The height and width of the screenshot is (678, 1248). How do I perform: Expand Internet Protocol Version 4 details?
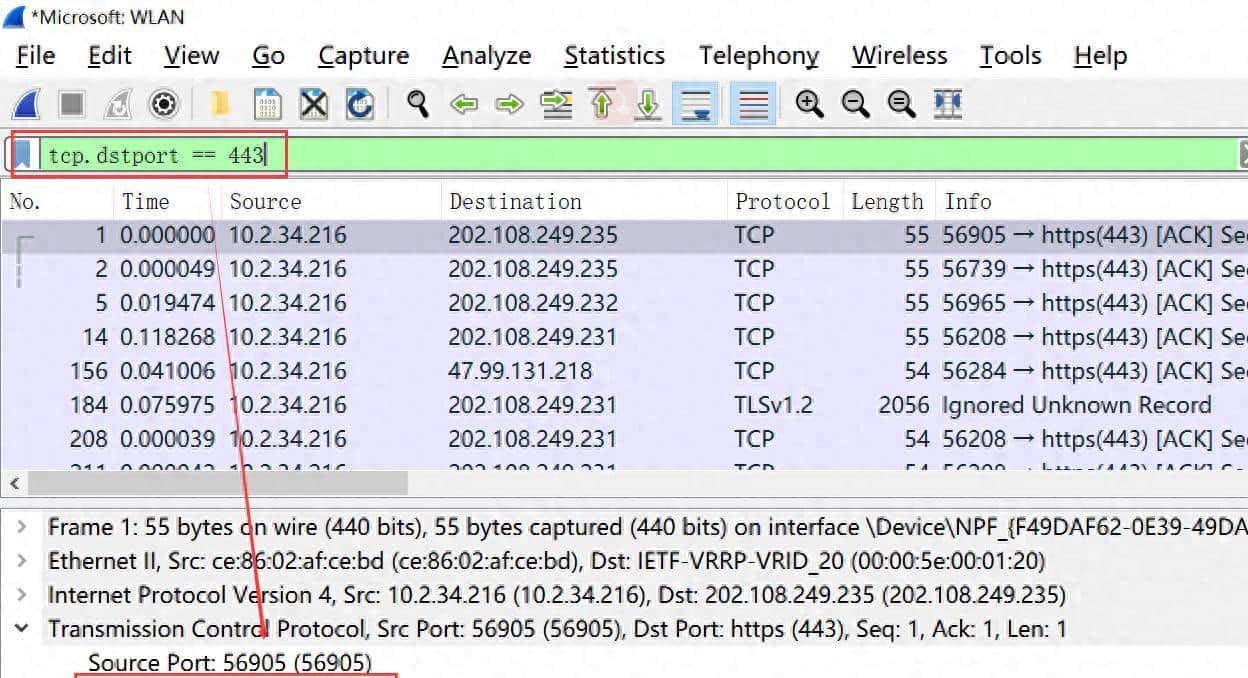tap(20, 595)
